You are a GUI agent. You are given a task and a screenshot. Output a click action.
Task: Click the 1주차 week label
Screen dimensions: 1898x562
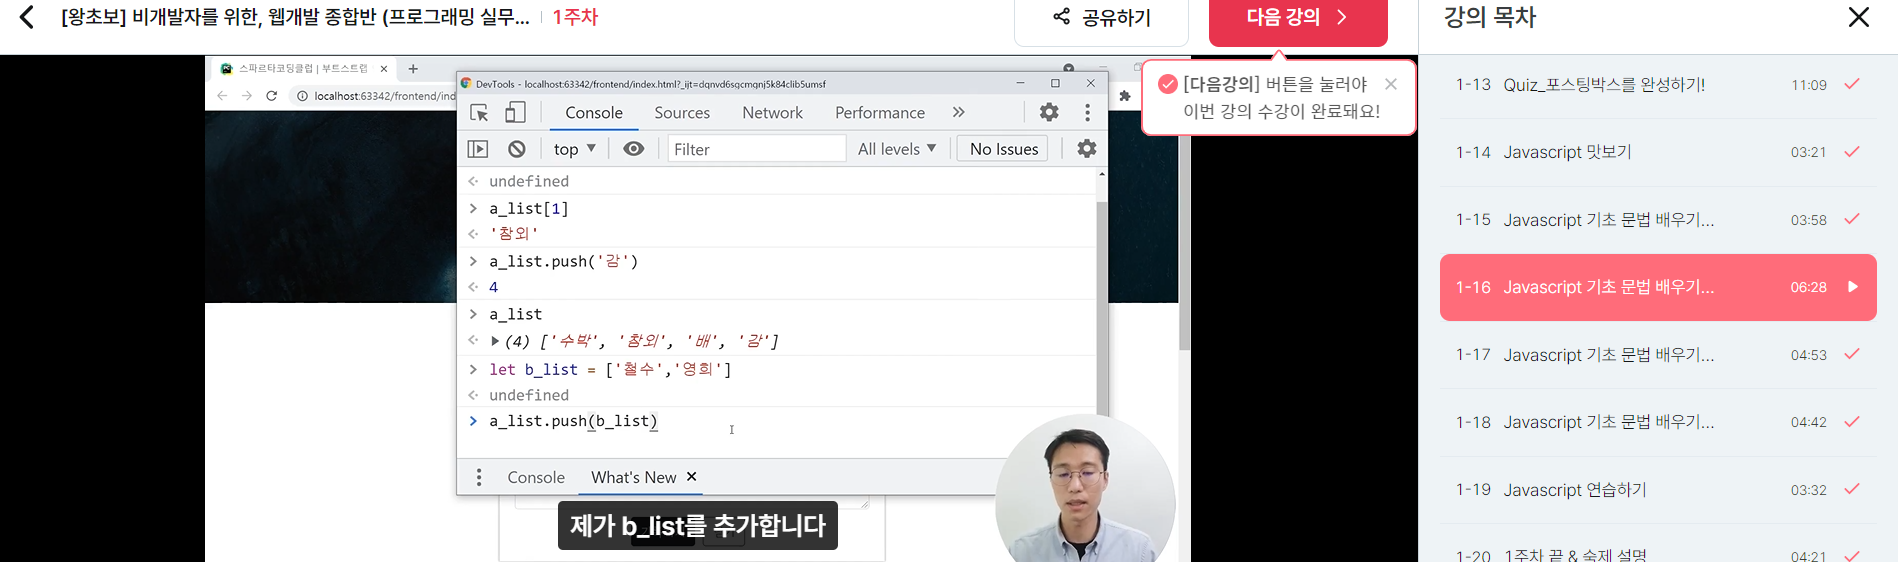[575, 17]
